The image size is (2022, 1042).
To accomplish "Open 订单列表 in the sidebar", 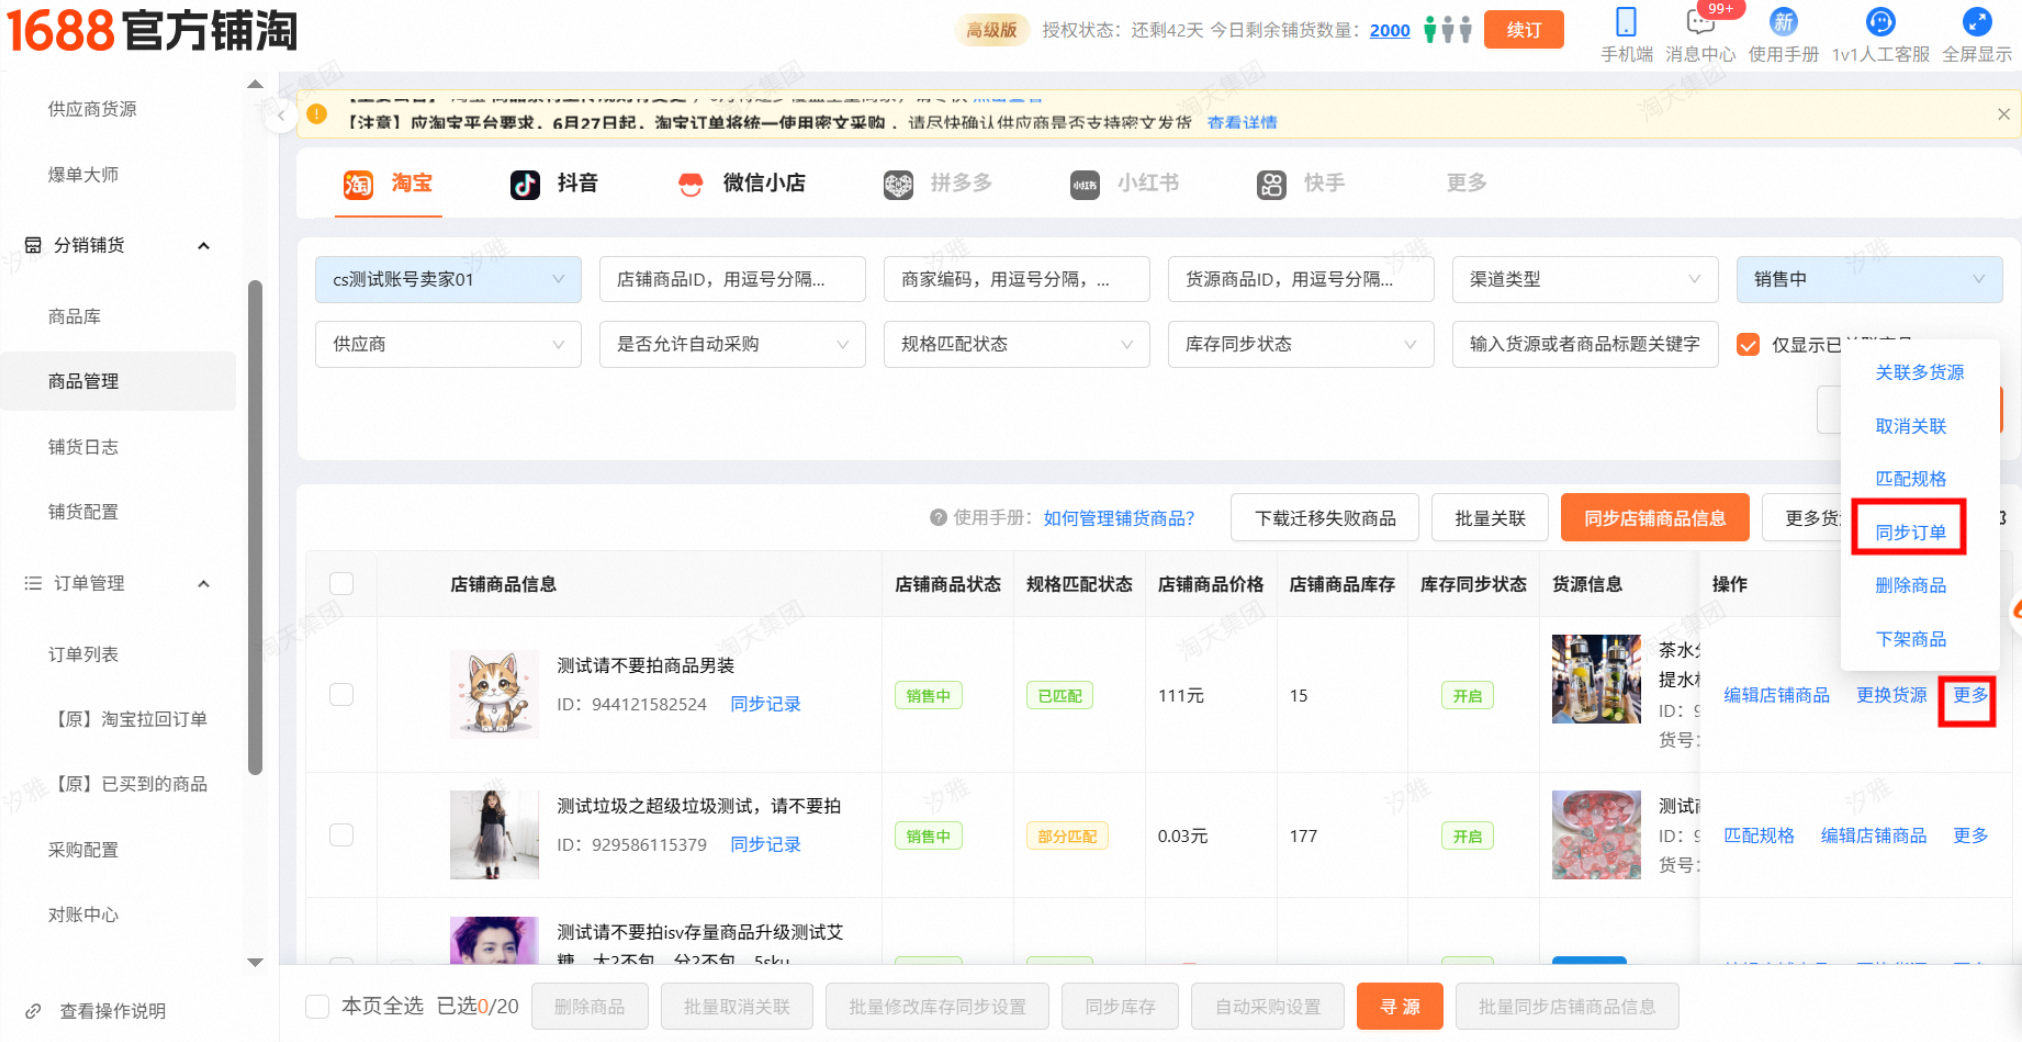I will point(83,654).
